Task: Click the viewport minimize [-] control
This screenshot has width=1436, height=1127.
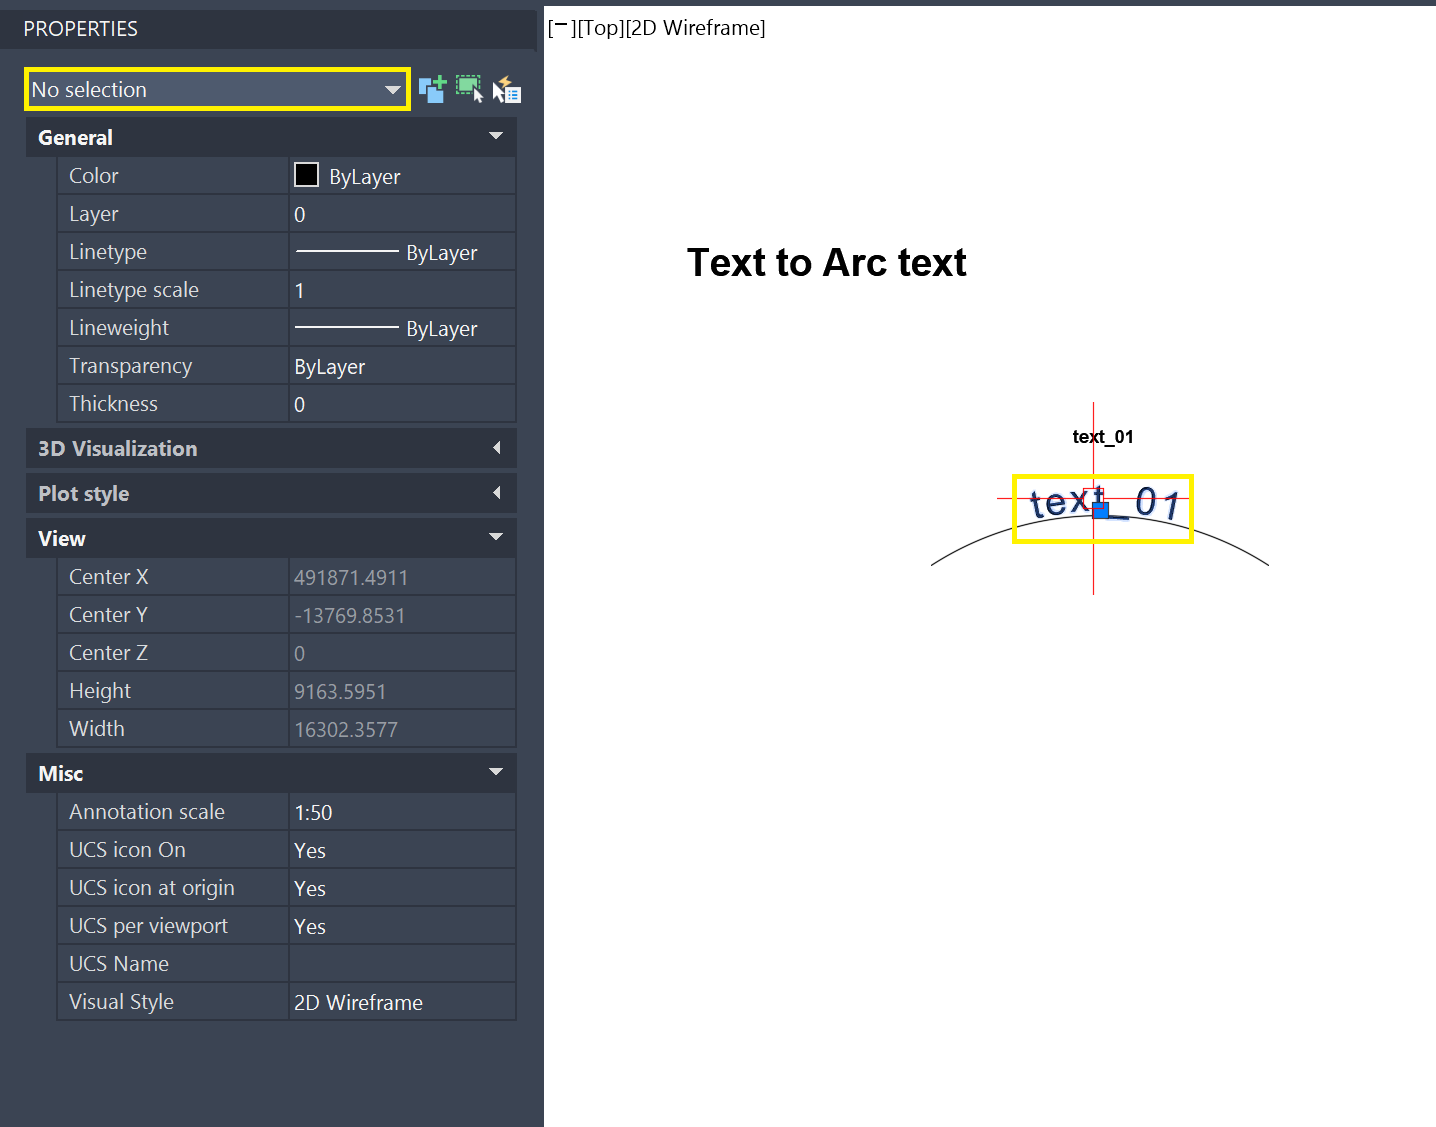Action: (562, 28)
